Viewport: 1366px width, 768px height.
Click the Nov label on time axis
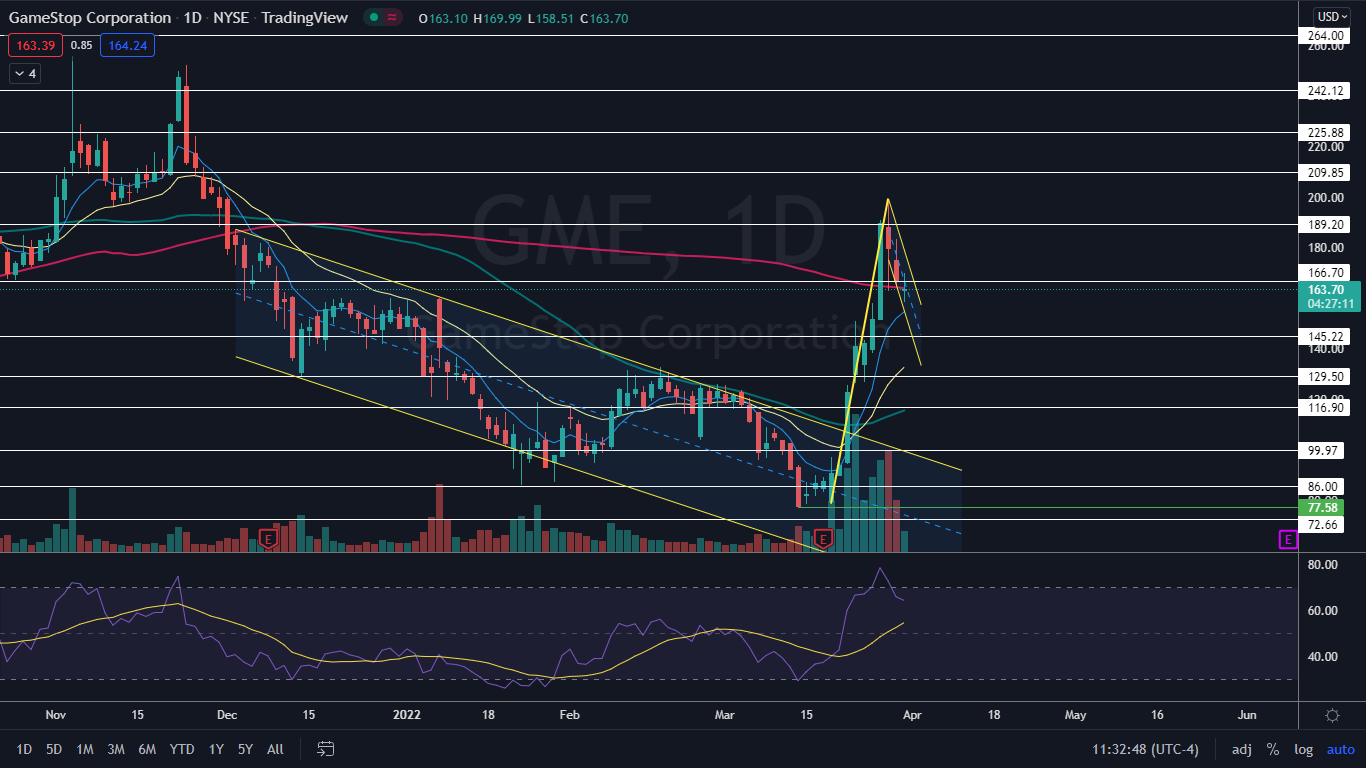(x=55, y=716)
